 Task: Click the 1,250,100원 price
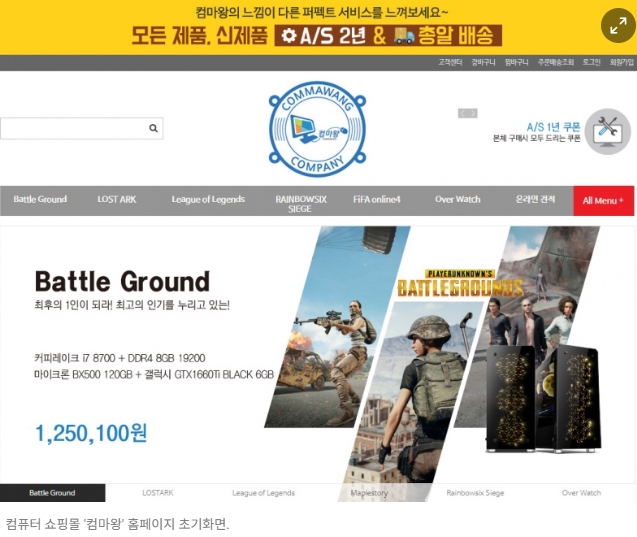coord(91,433)
